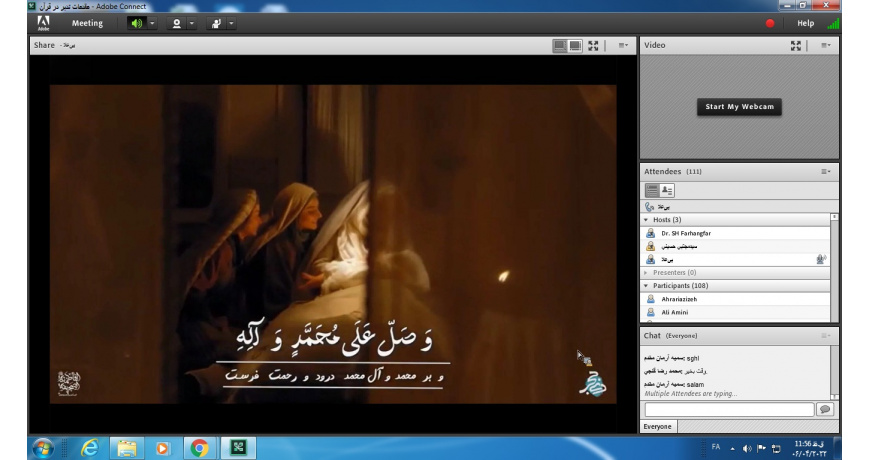Open File Explorer from the taskbar

[x=127, y=448]
